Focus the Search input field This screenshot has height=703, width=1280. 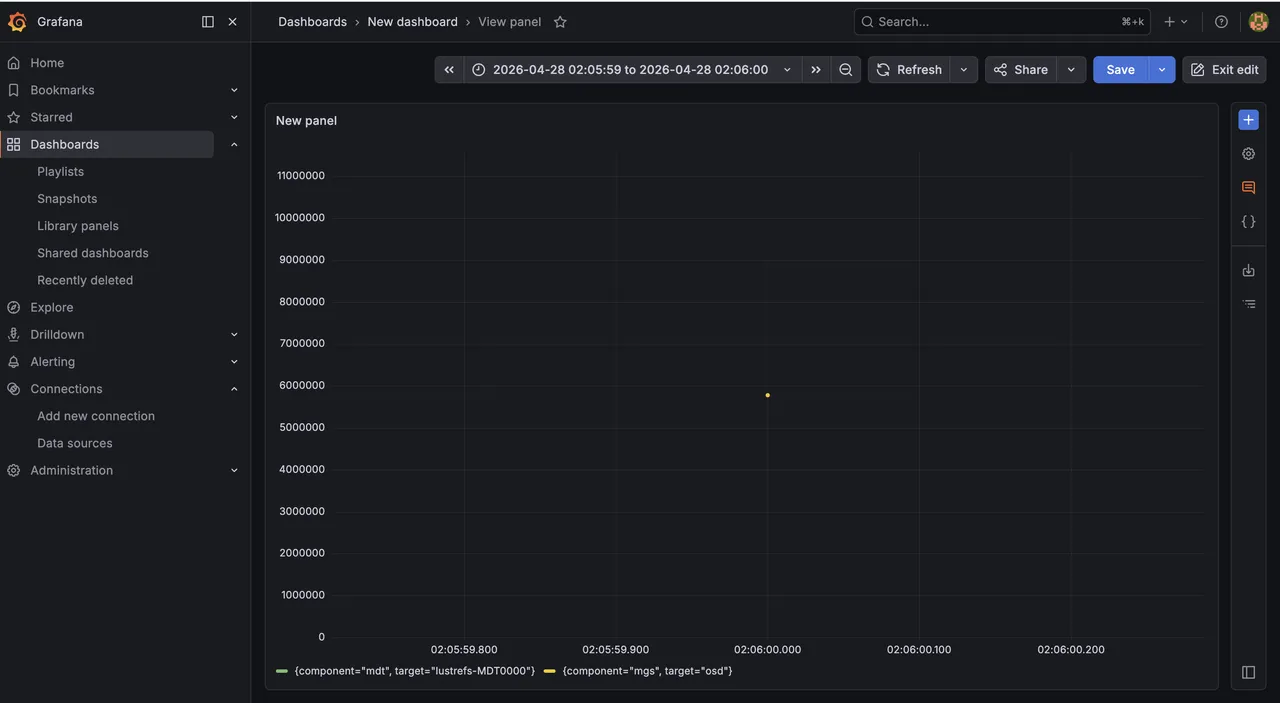(x=1002, y=21)
